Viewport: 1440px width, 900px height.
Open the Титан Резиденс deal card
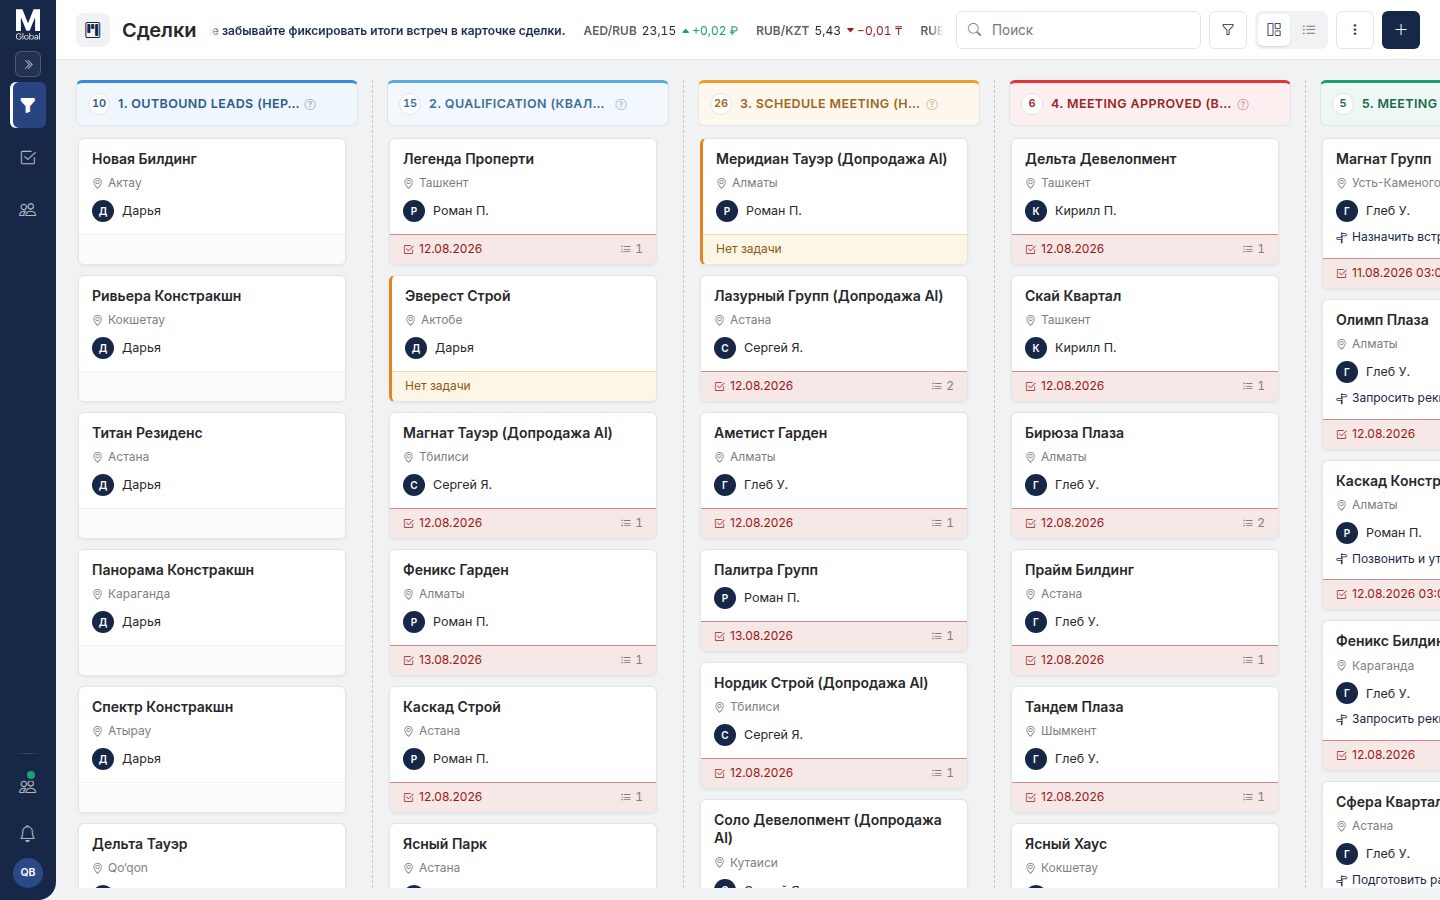click(x=212, y=475)
